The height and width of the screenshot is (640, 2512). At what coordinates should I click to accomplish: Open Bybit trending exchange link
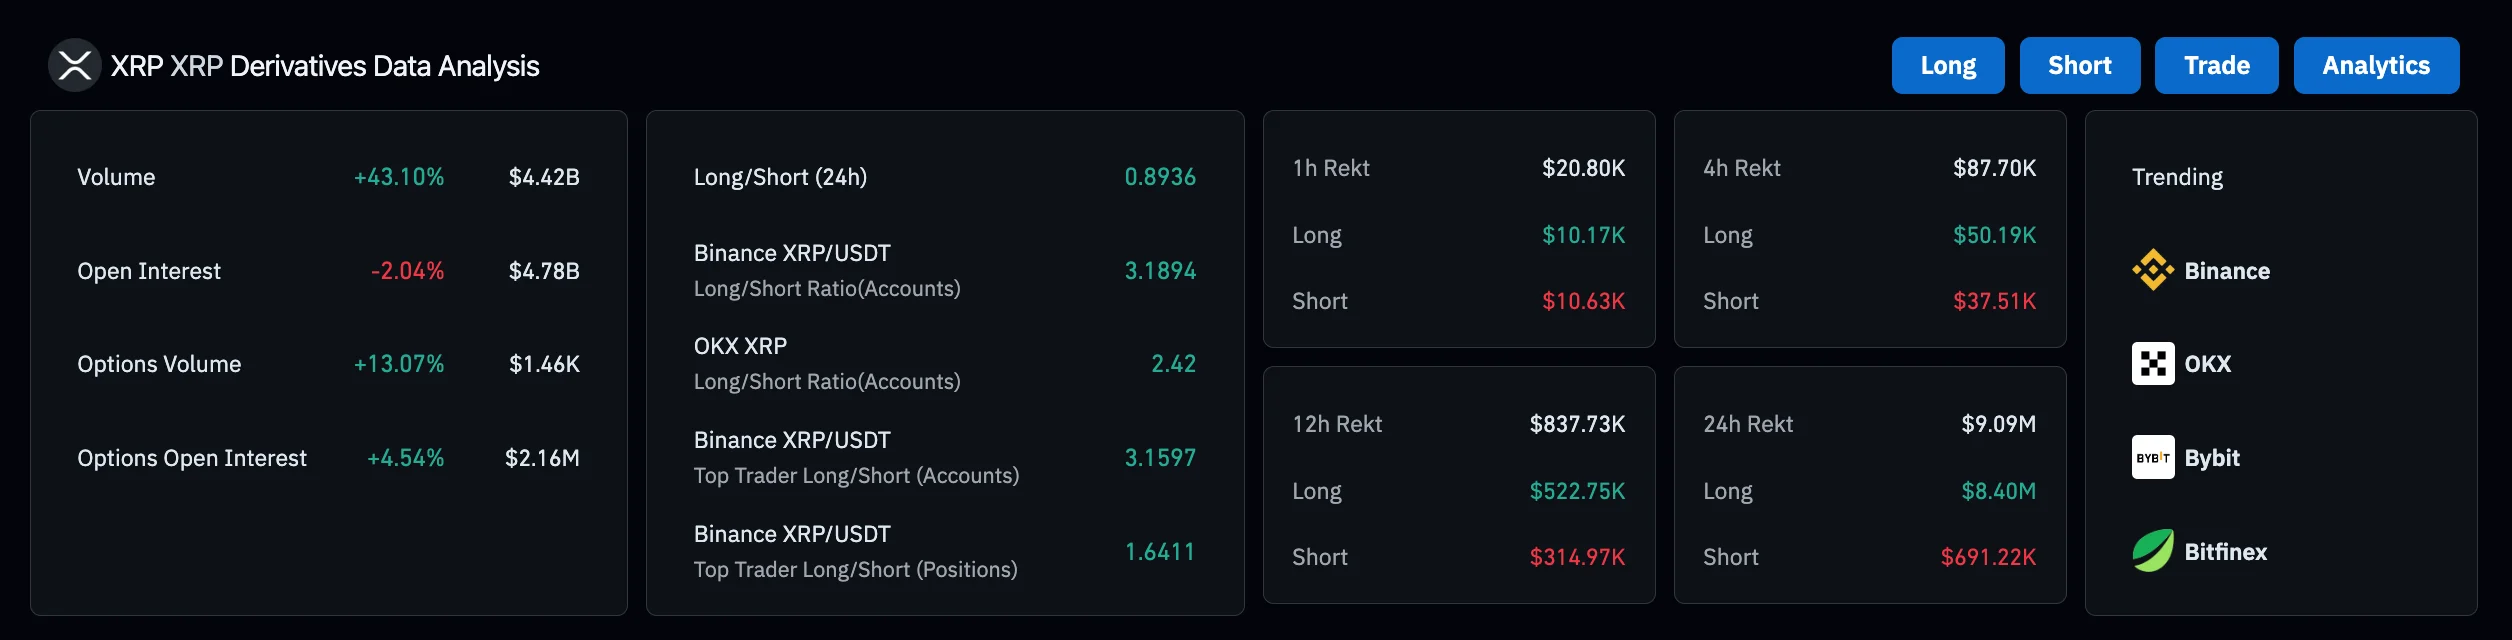click(x=2212, y=458)
